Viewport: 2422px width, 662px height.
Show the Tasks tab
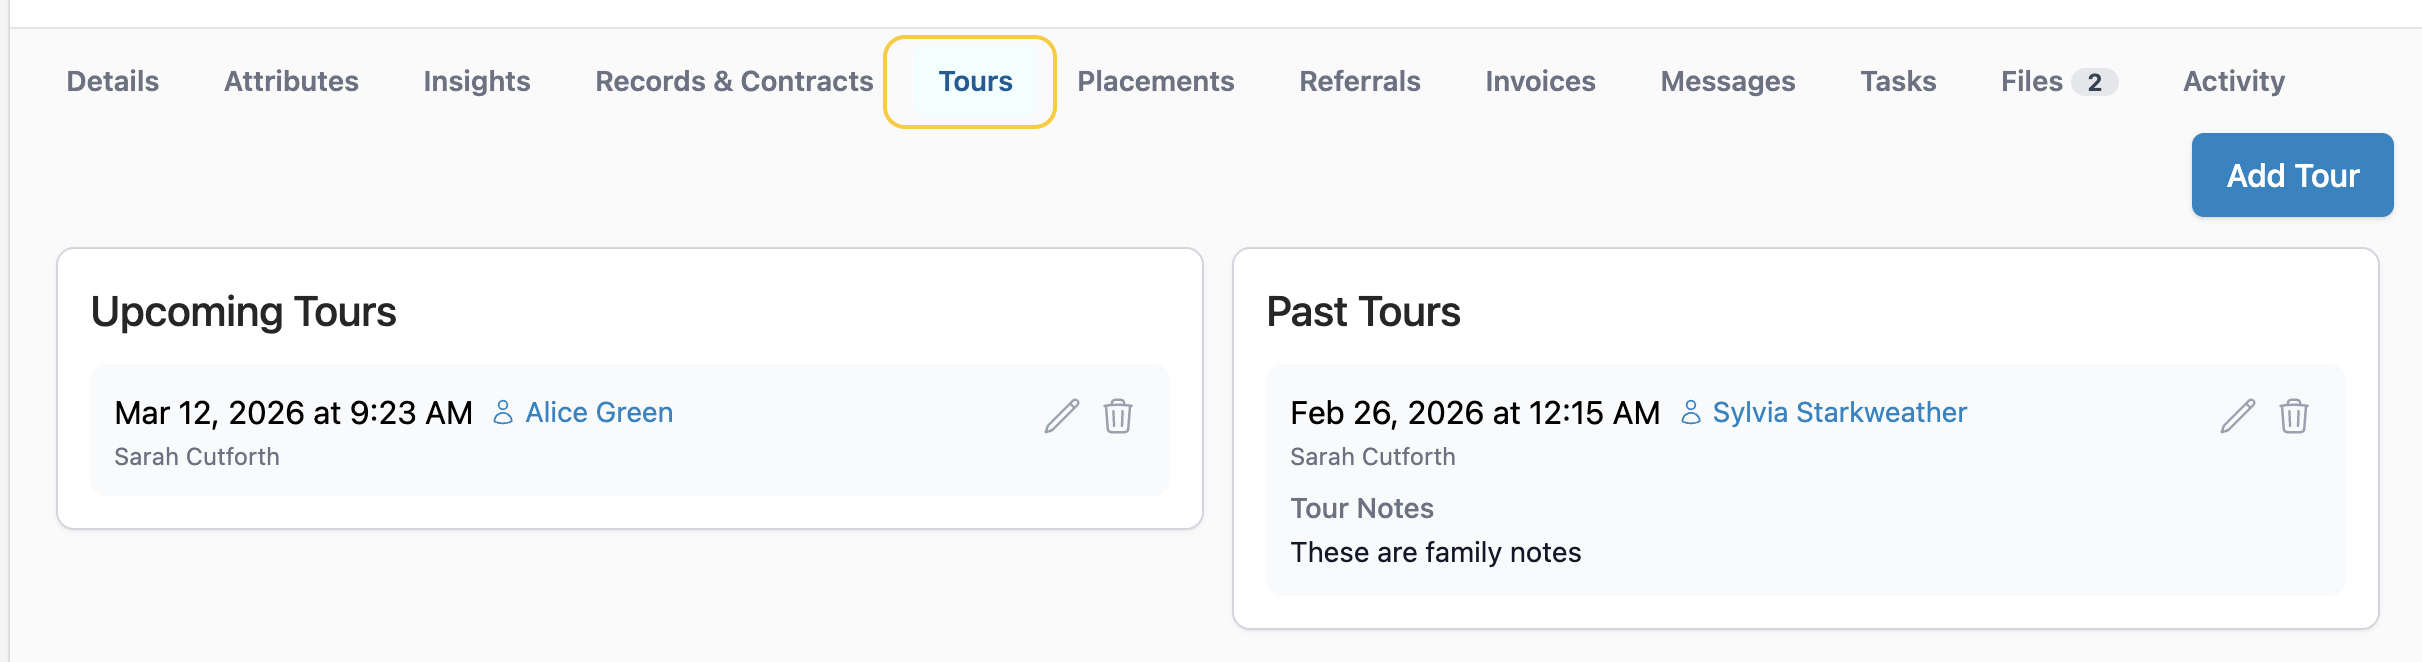1898,82
